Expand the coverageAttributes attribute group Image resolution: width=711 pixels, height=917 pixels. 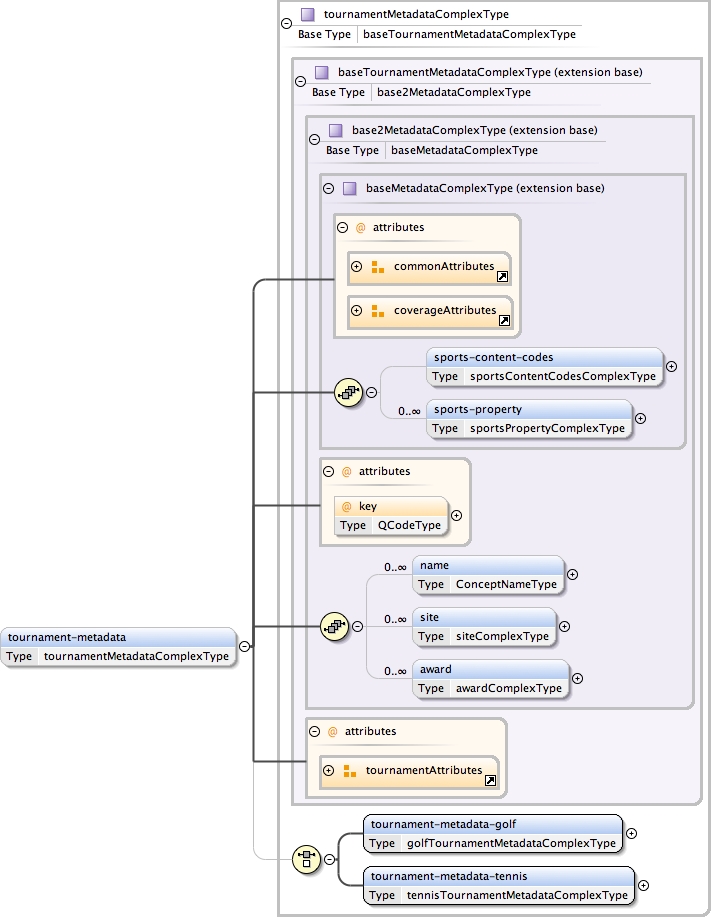[x=356, y=311]
